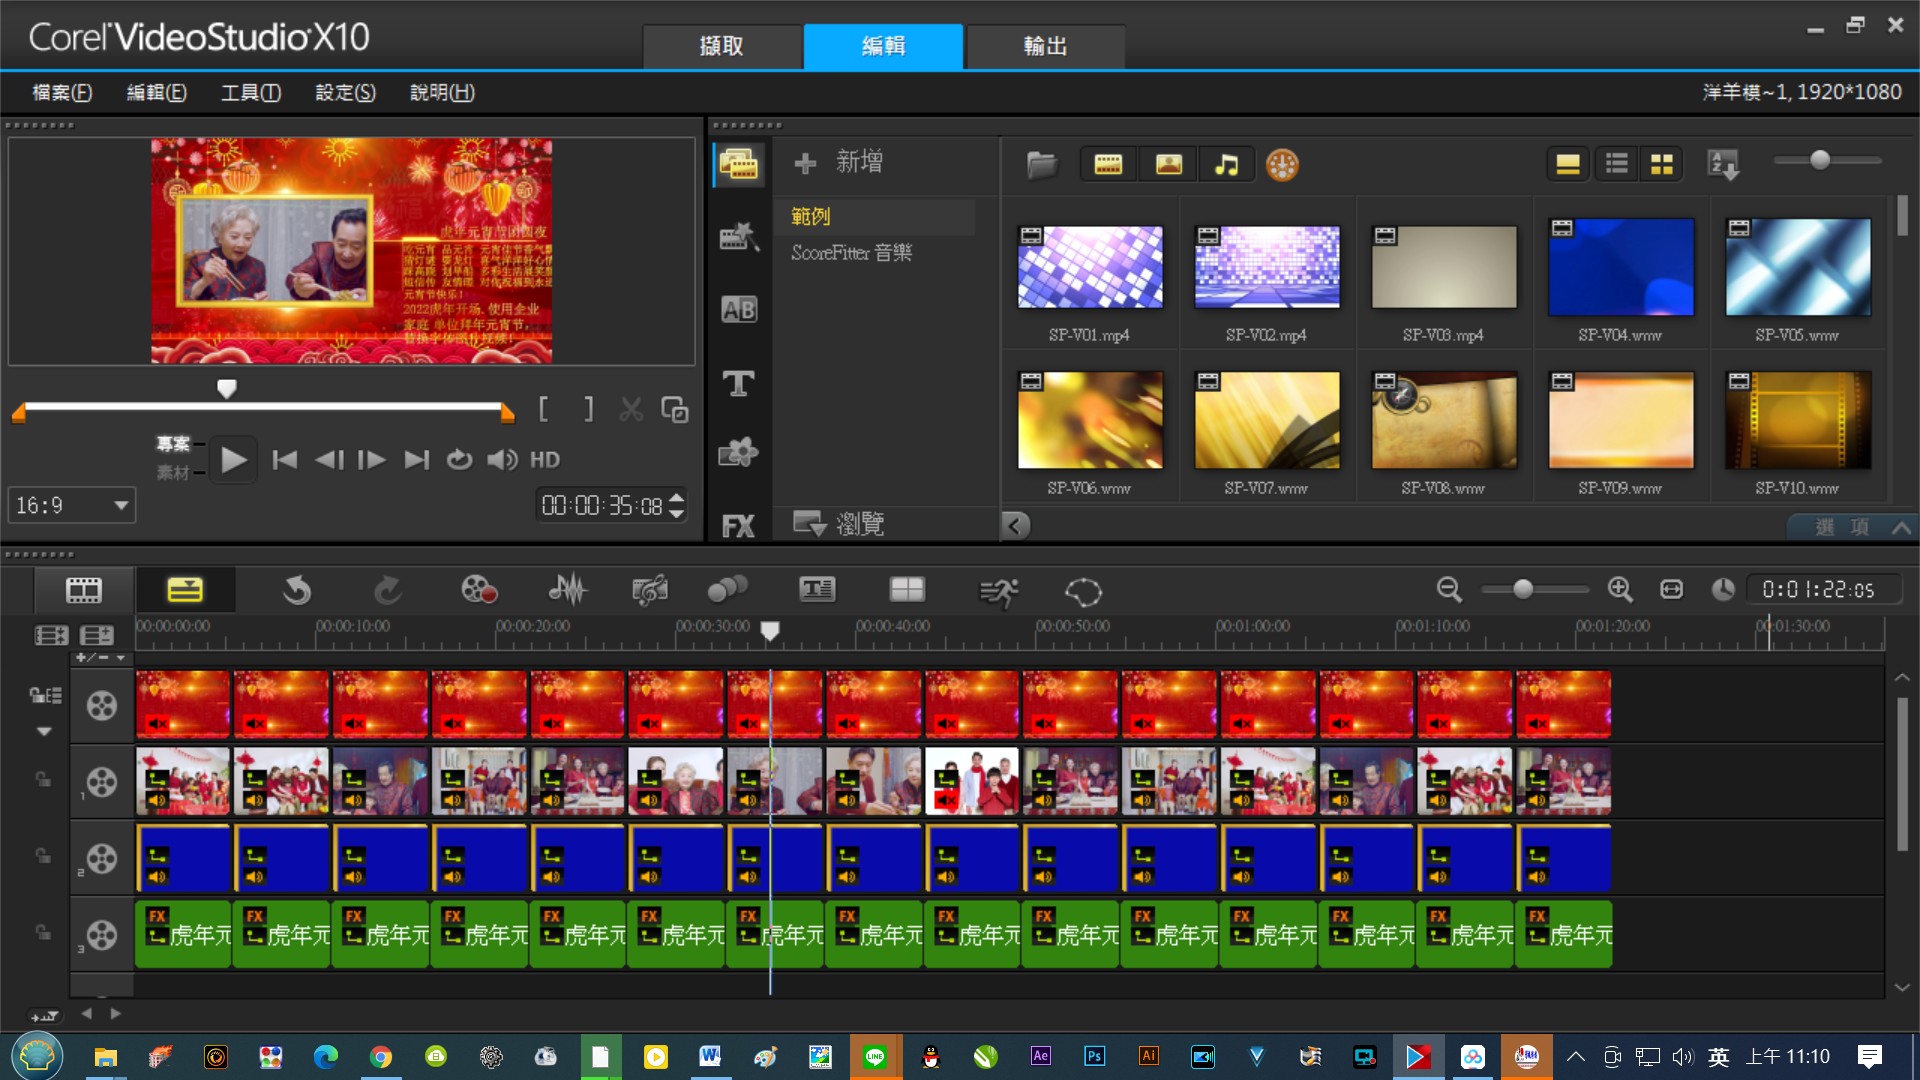This screenshot has width=1920, height=1080.
Task: Click 新增 to add a library folder
Action: (839, 162)
